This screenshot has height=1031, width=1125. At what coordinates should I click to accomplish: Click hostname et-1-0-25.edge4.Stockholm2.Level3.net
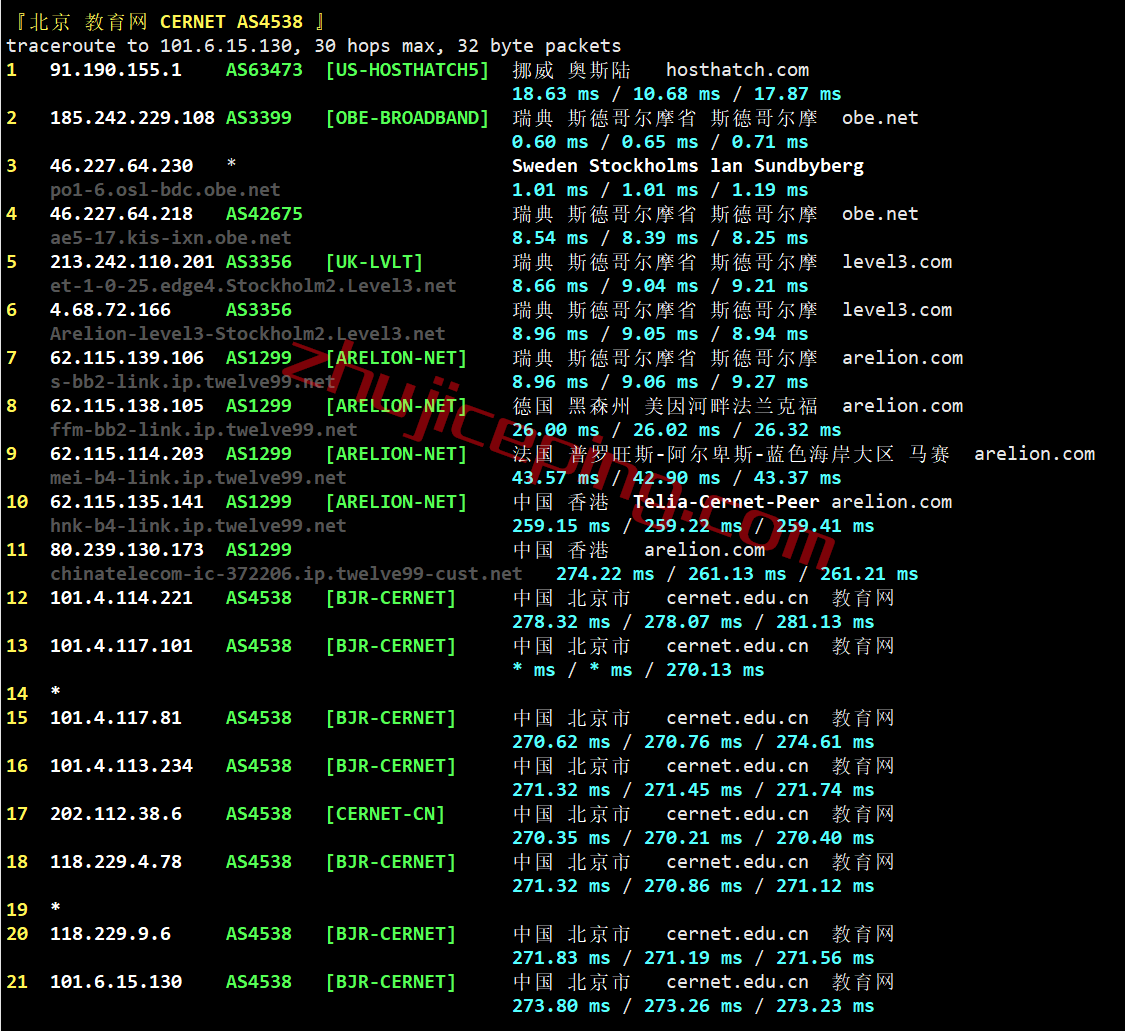(253, 286)
